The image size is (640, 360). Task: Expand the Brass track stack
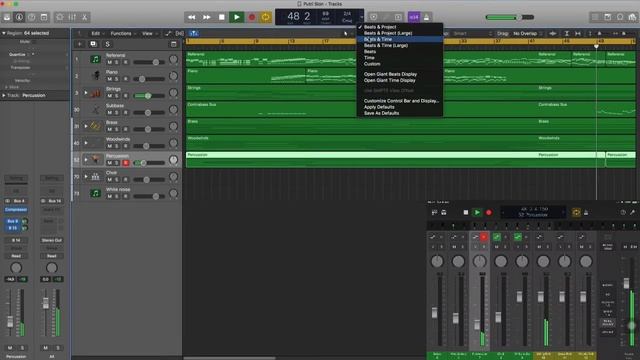[x=86, y=127]
